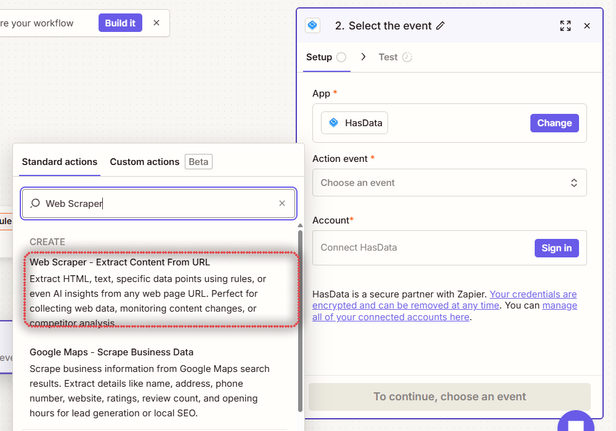Click To continue, choose an event button
The image size is (616, 431).
click(x=449, y=397)
